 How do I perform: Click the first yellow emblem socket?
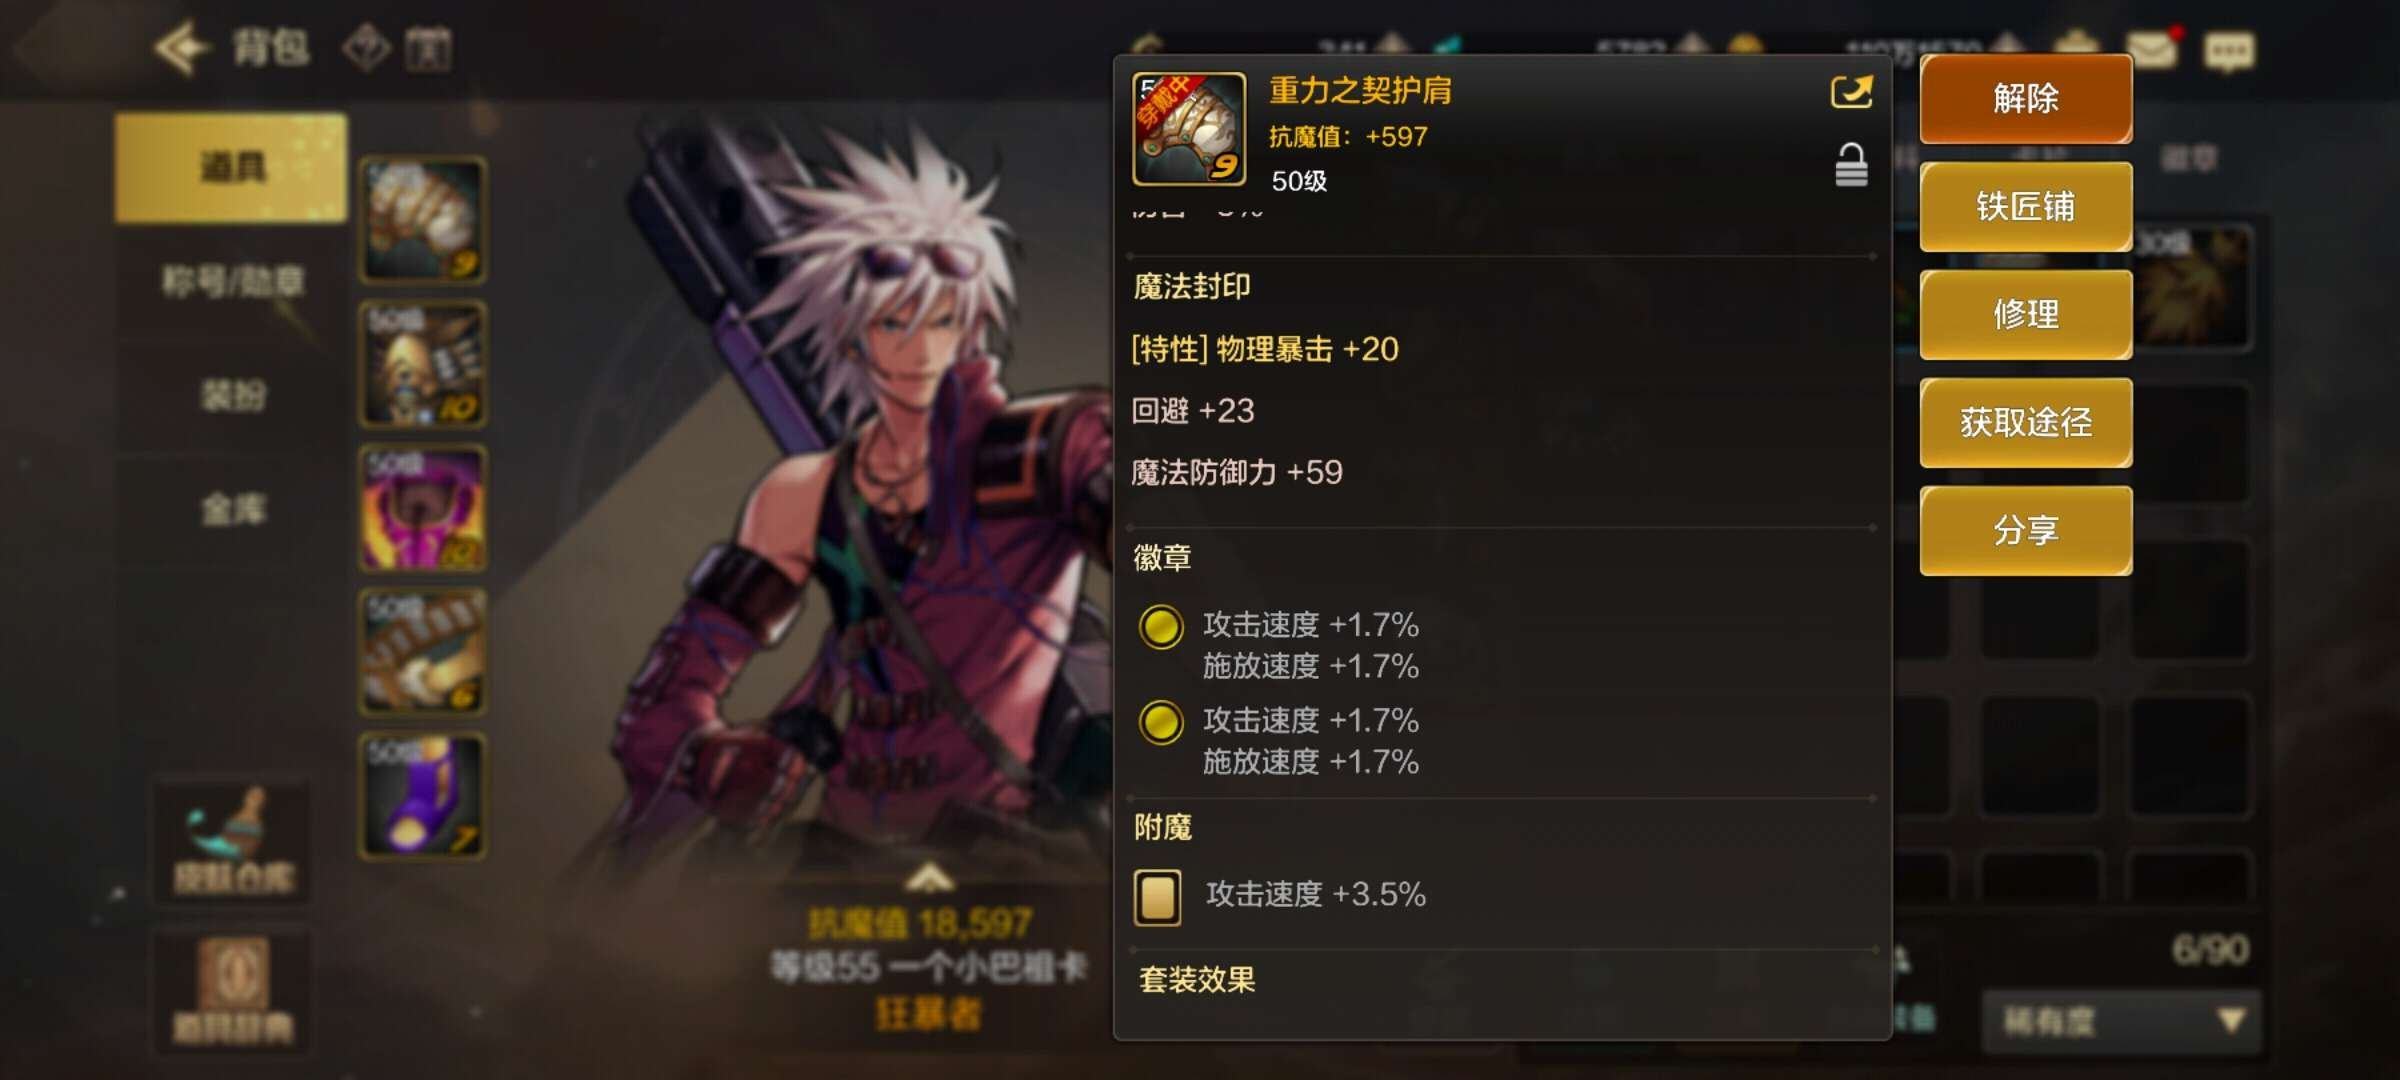coord(1161,627)
